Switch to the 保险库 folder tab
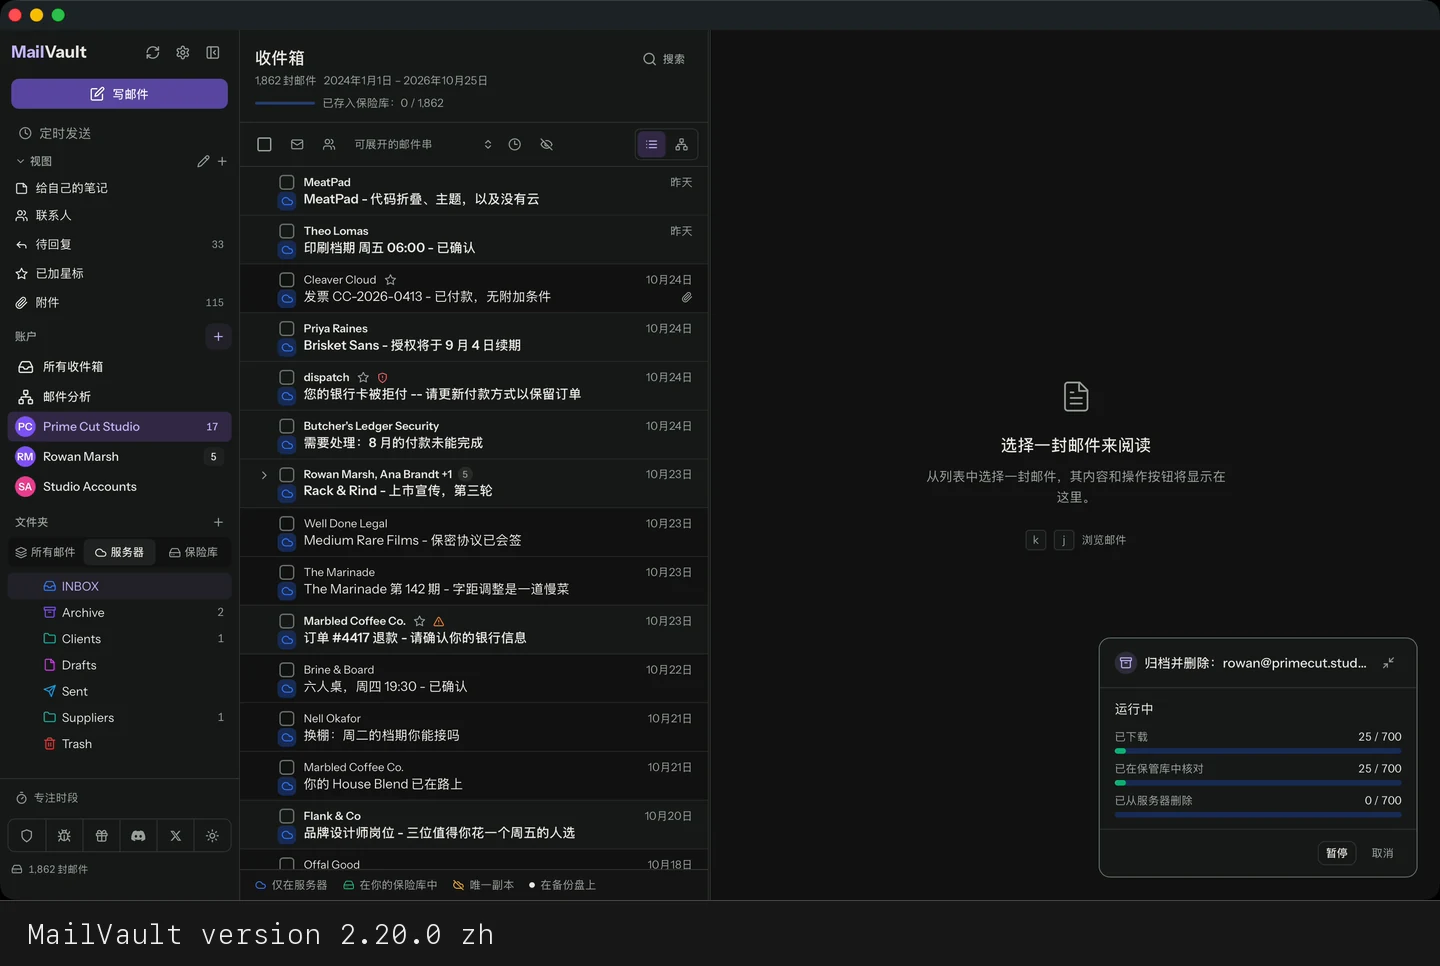1440x966 pixels. click(x=193, y=552)
